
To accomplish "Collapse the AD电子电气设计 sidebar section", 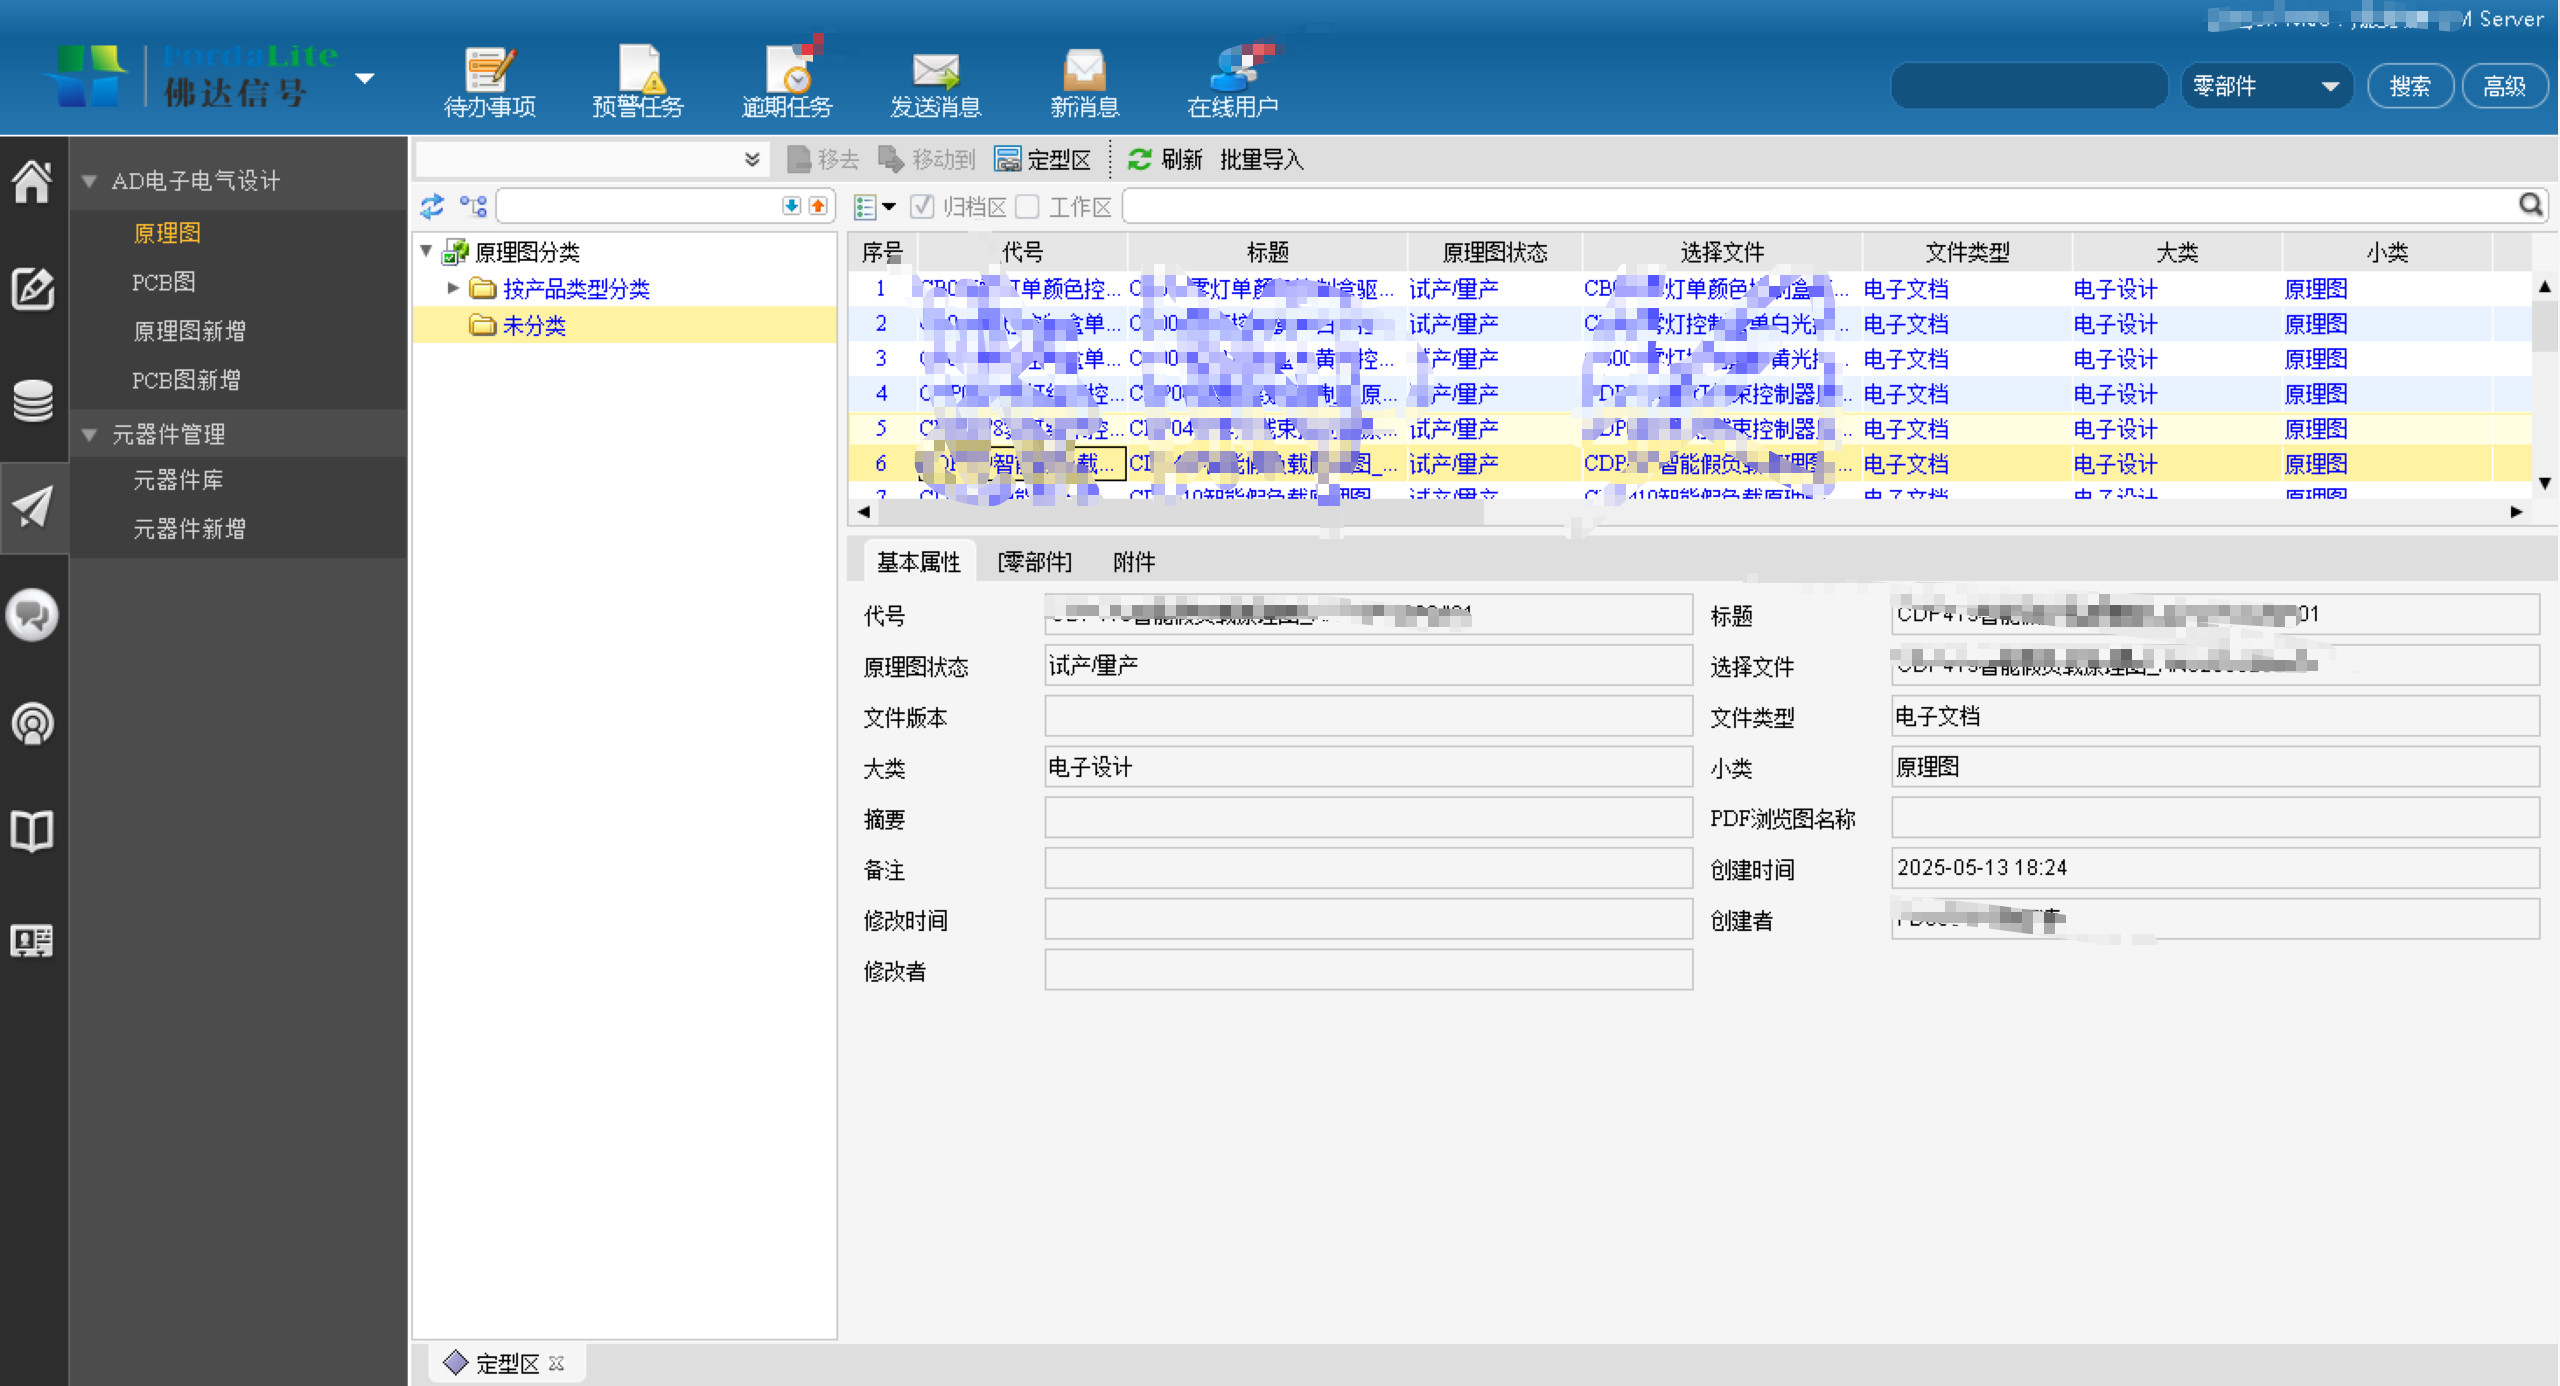I will pos(90,181).
